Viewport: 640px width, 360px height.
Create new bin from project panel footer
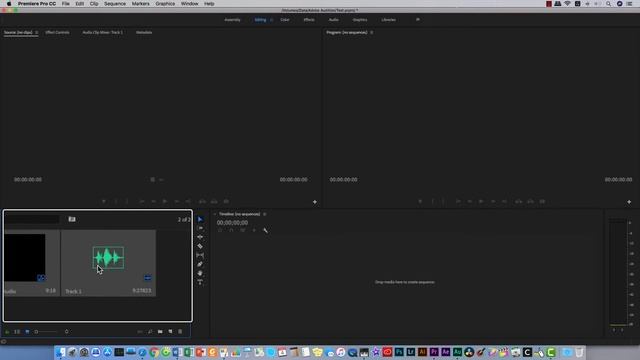(x=160, y=332)
